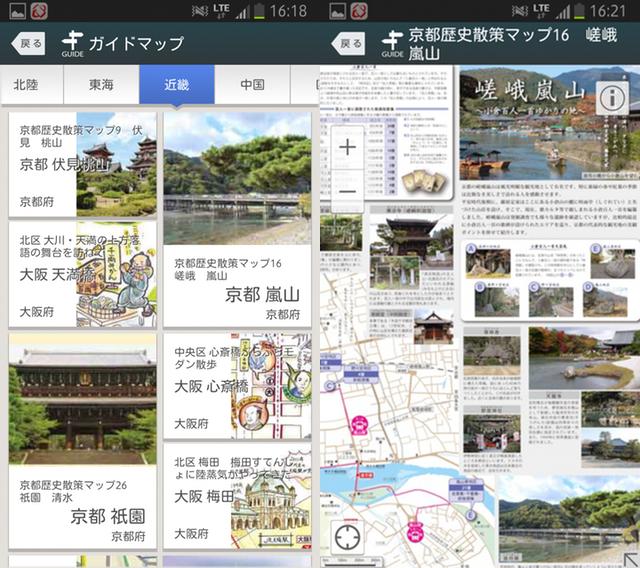Viewport: 640px width, 568px height.
Task: Tap the 16:21 clock in right status bar
Action: click(x=608, y=11)
